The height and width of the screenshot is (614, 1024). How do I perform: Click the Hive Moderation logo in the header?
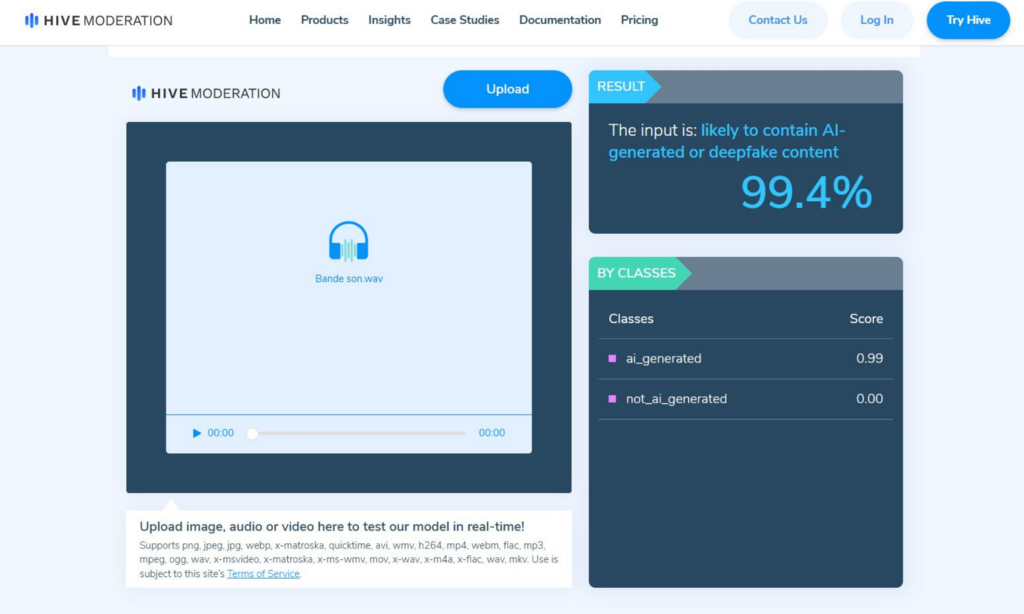[x=99, y=20]
